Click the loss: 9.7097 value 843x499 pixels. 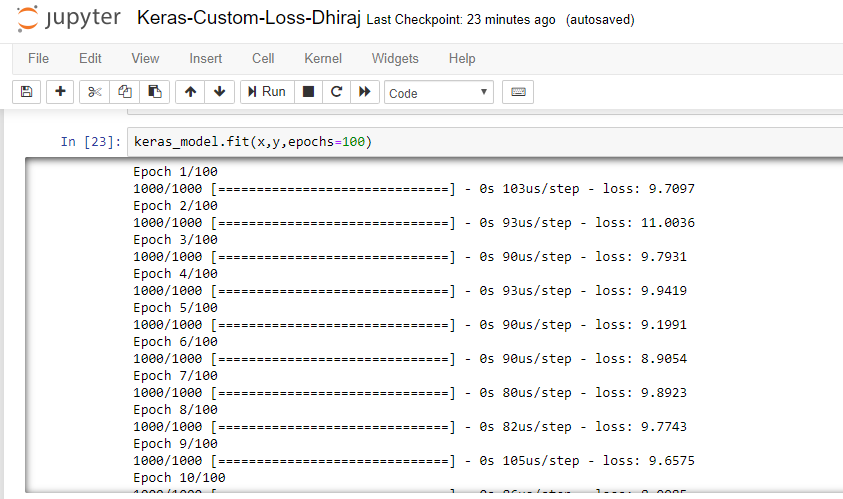click(x=648, y=189)
